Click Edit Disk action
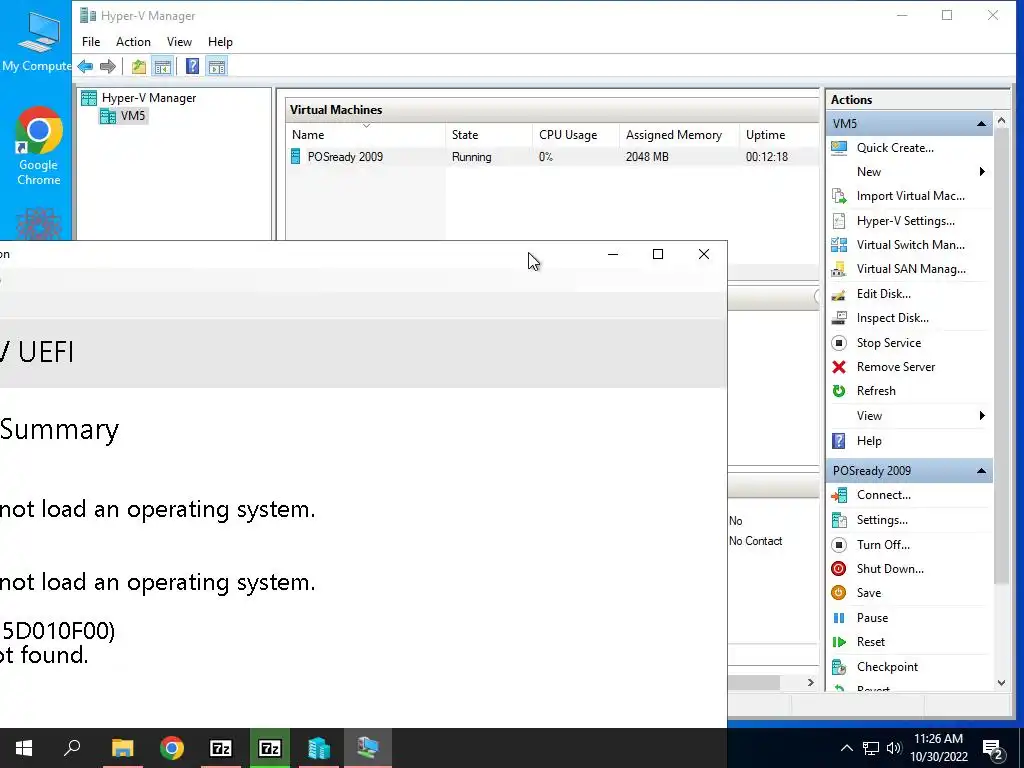The width and height of the screenshot is (1024, 768). [x=884, y=294]
